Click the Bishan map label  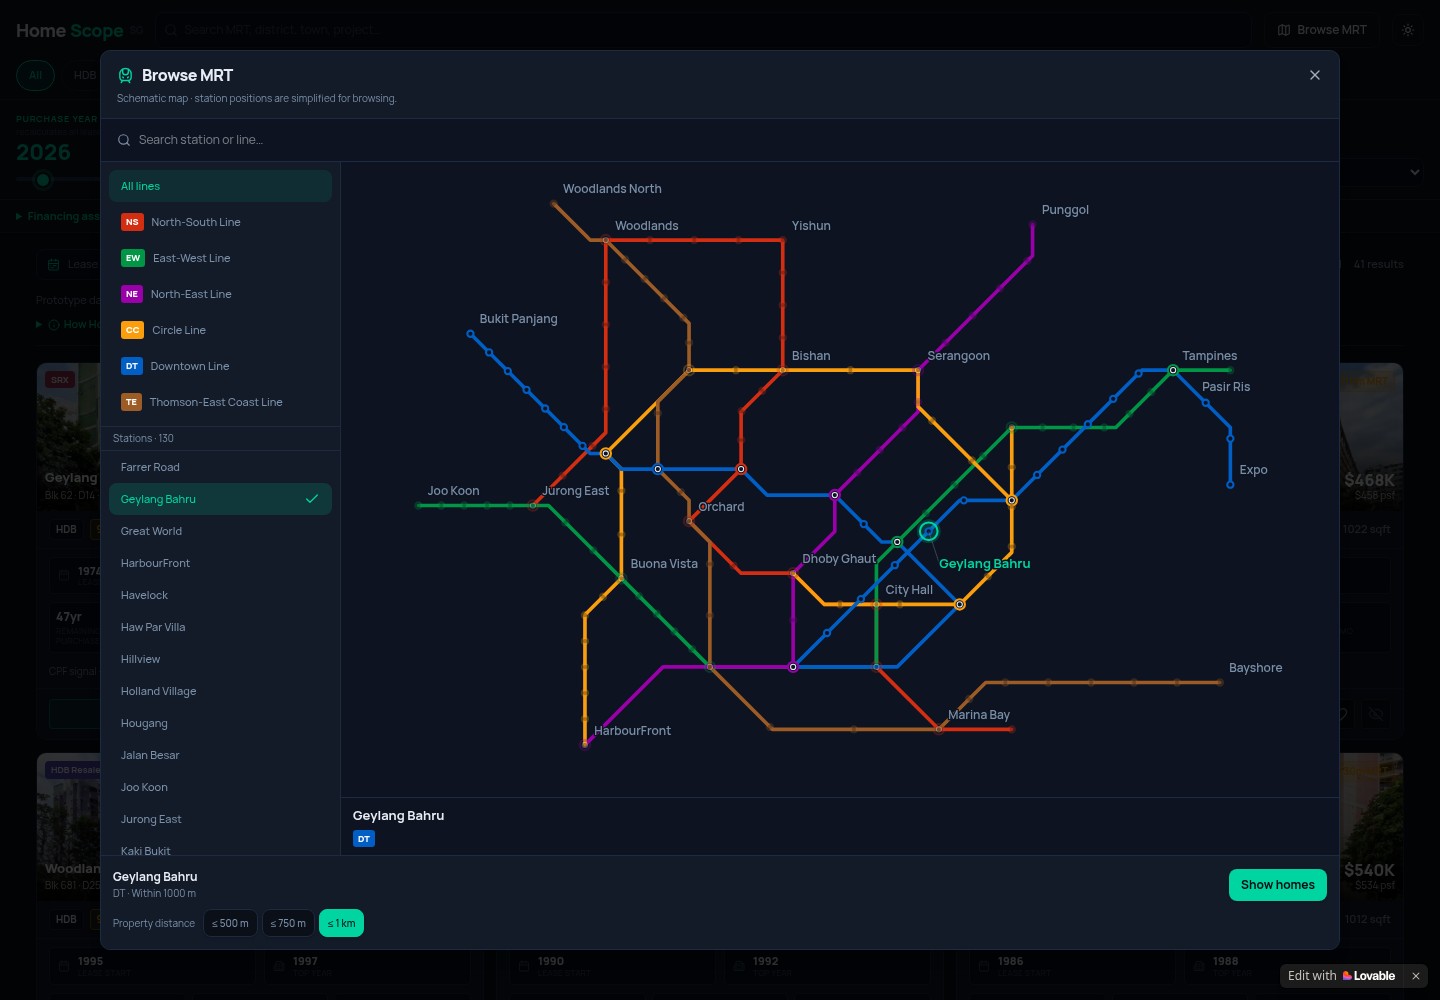[811, 356]
